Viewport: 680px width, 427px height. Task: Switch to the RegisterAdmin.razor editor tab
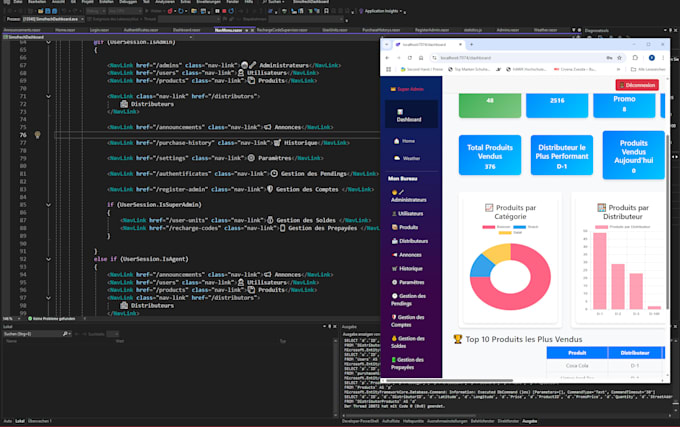[x=432, y=30]
